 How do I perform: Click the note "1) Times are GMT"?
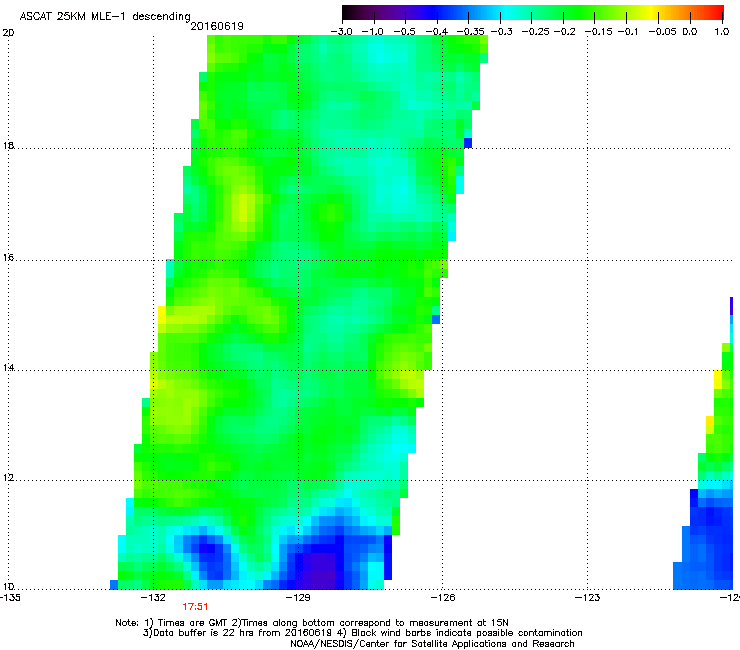pyautogui.click(x=186, y=623)
